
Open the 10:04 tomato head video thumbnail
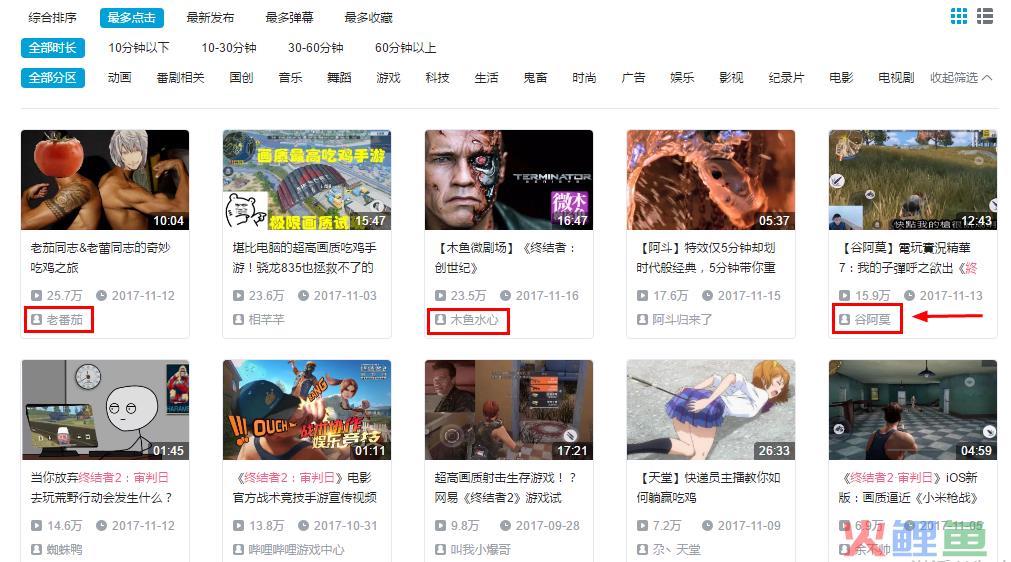click(105, 180)
